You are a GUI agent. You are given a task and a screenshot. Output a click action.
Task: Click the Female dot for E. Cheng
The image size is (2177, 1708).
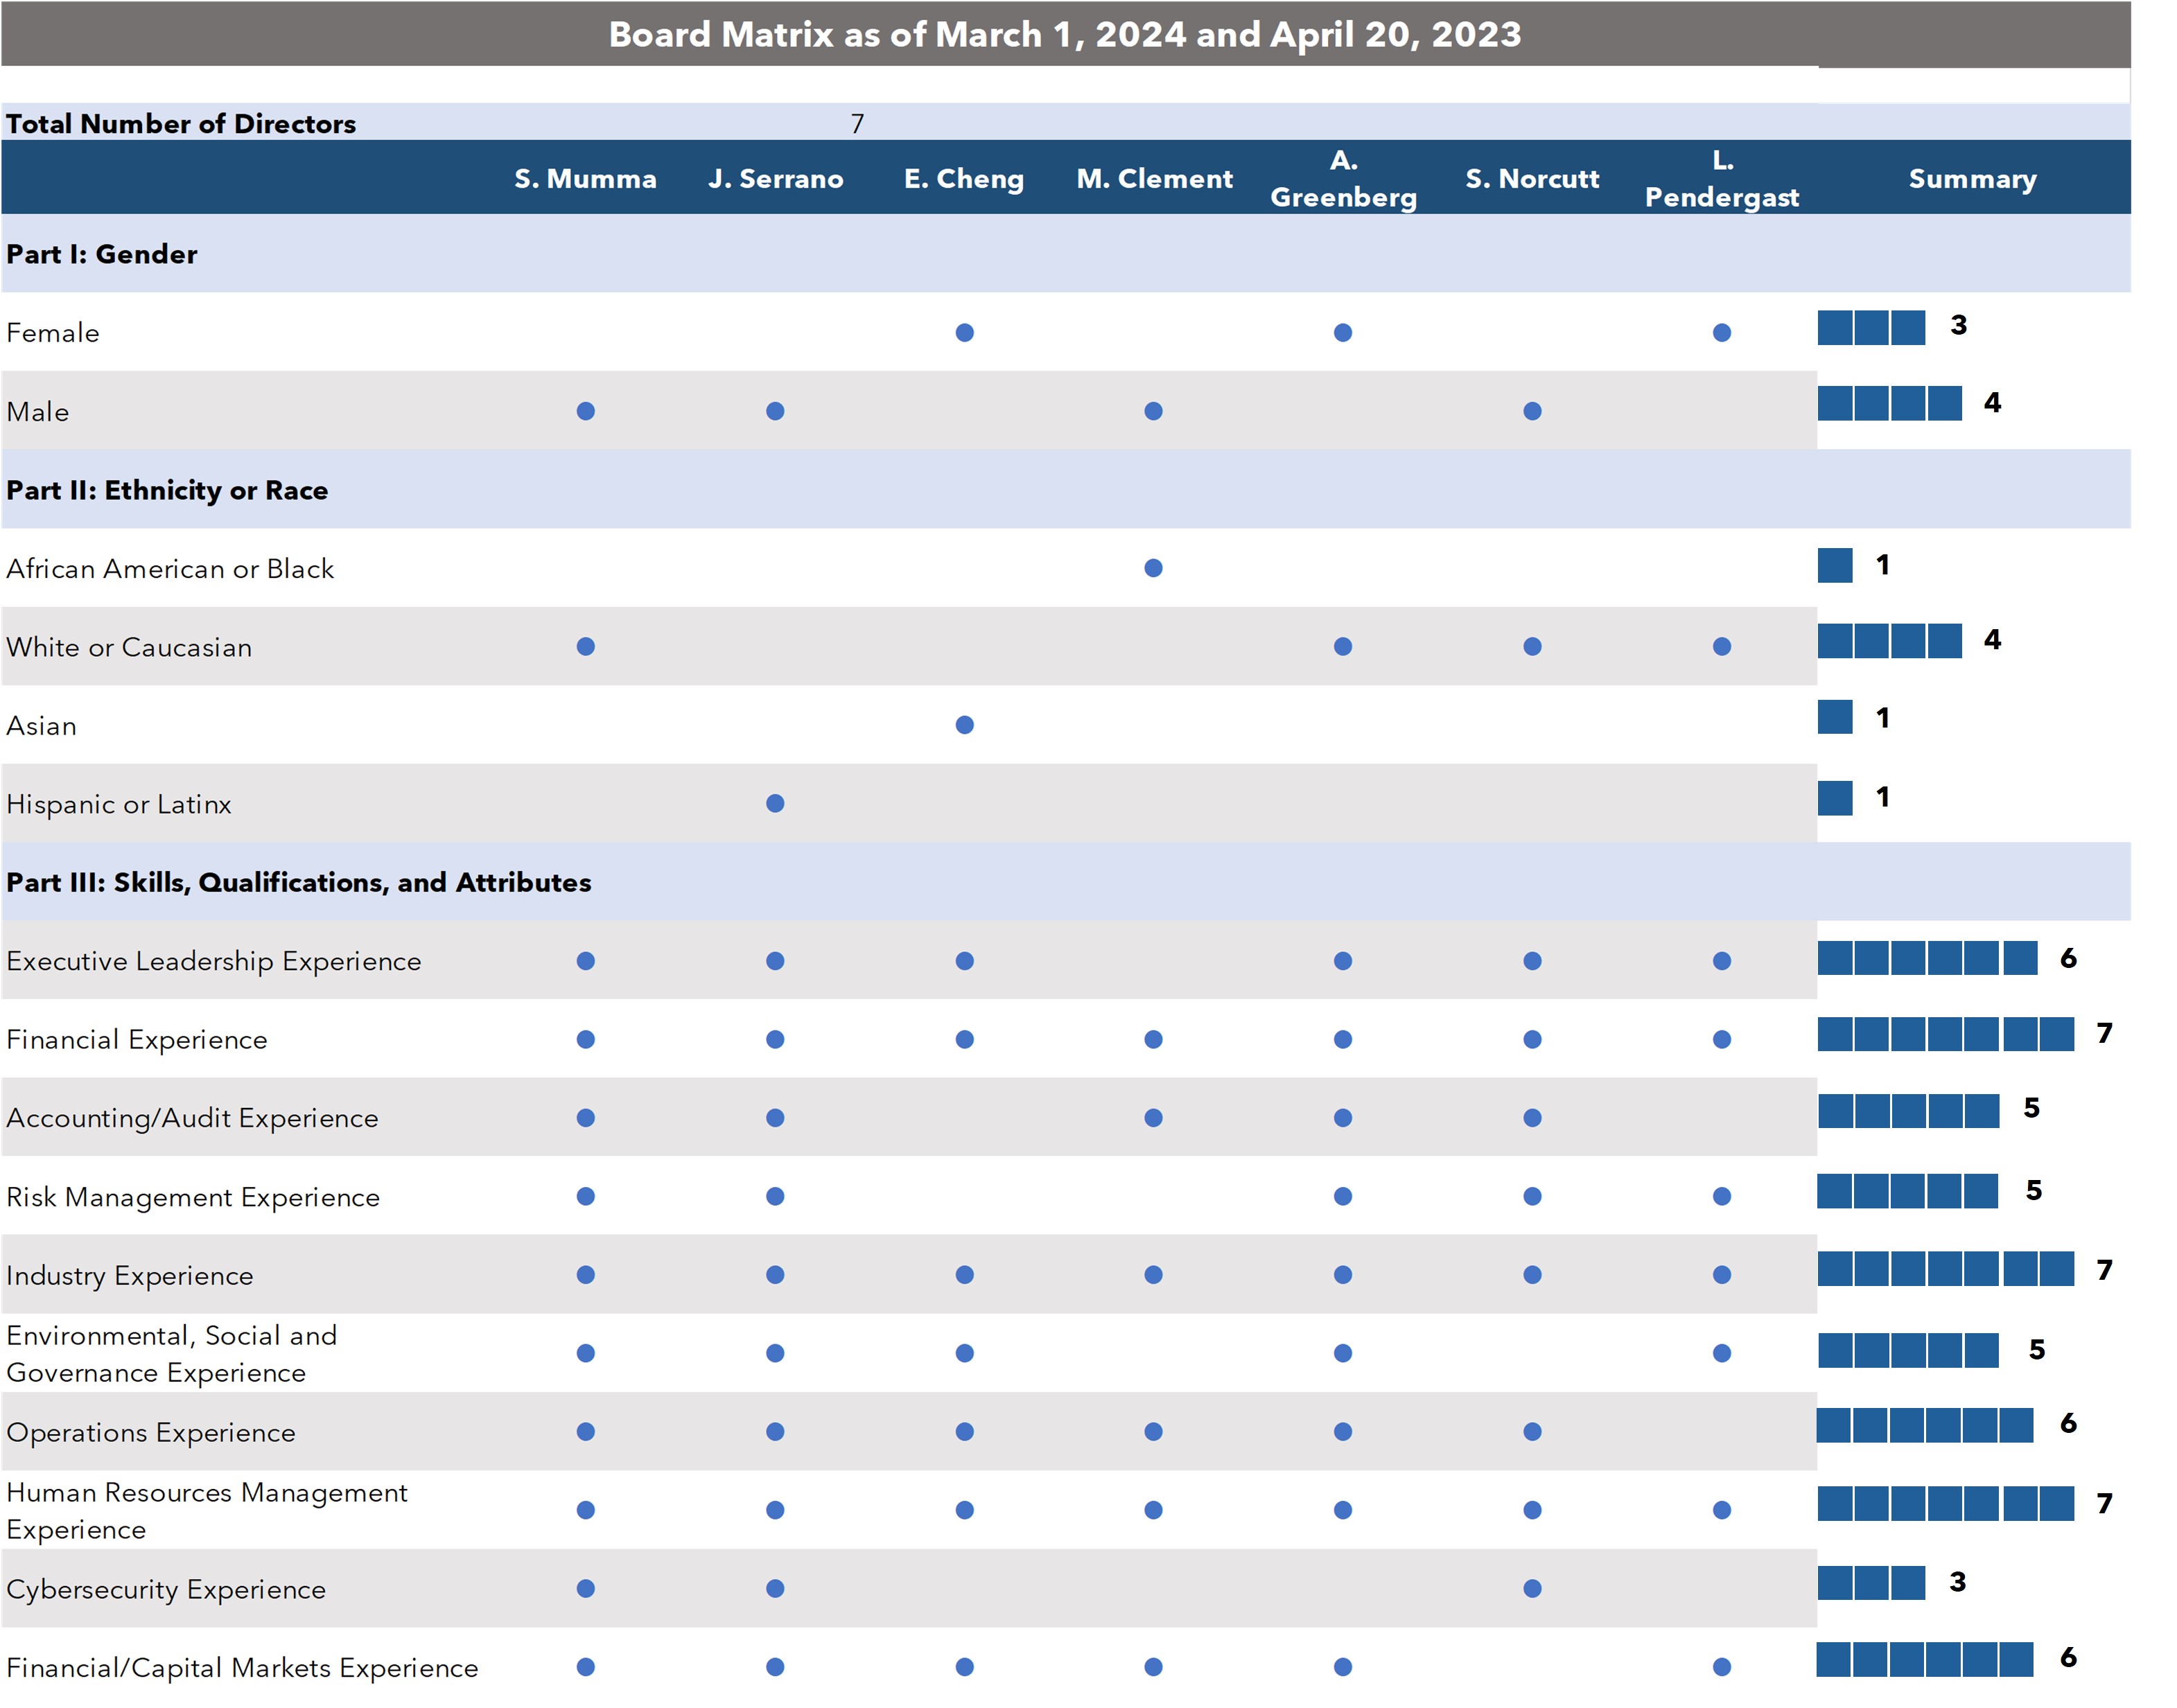point(964,333)
